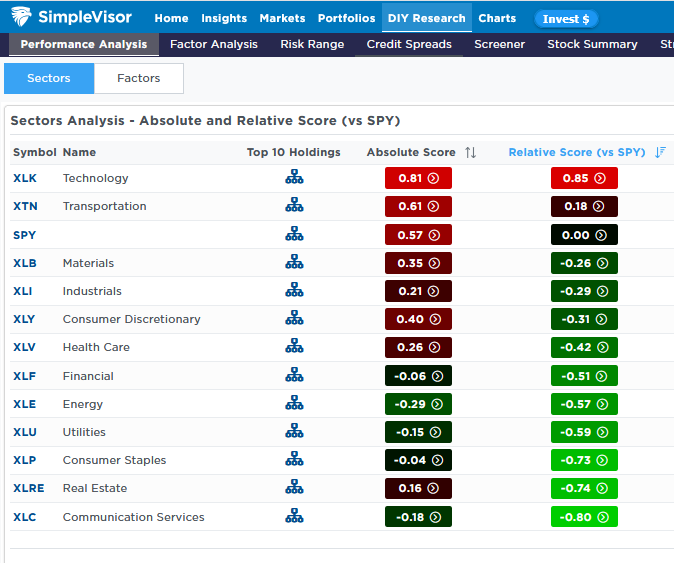Screen dimensions: 674x563
Task: Click the SimpleVisor eagle logo
Action: (x=21, y=16)
